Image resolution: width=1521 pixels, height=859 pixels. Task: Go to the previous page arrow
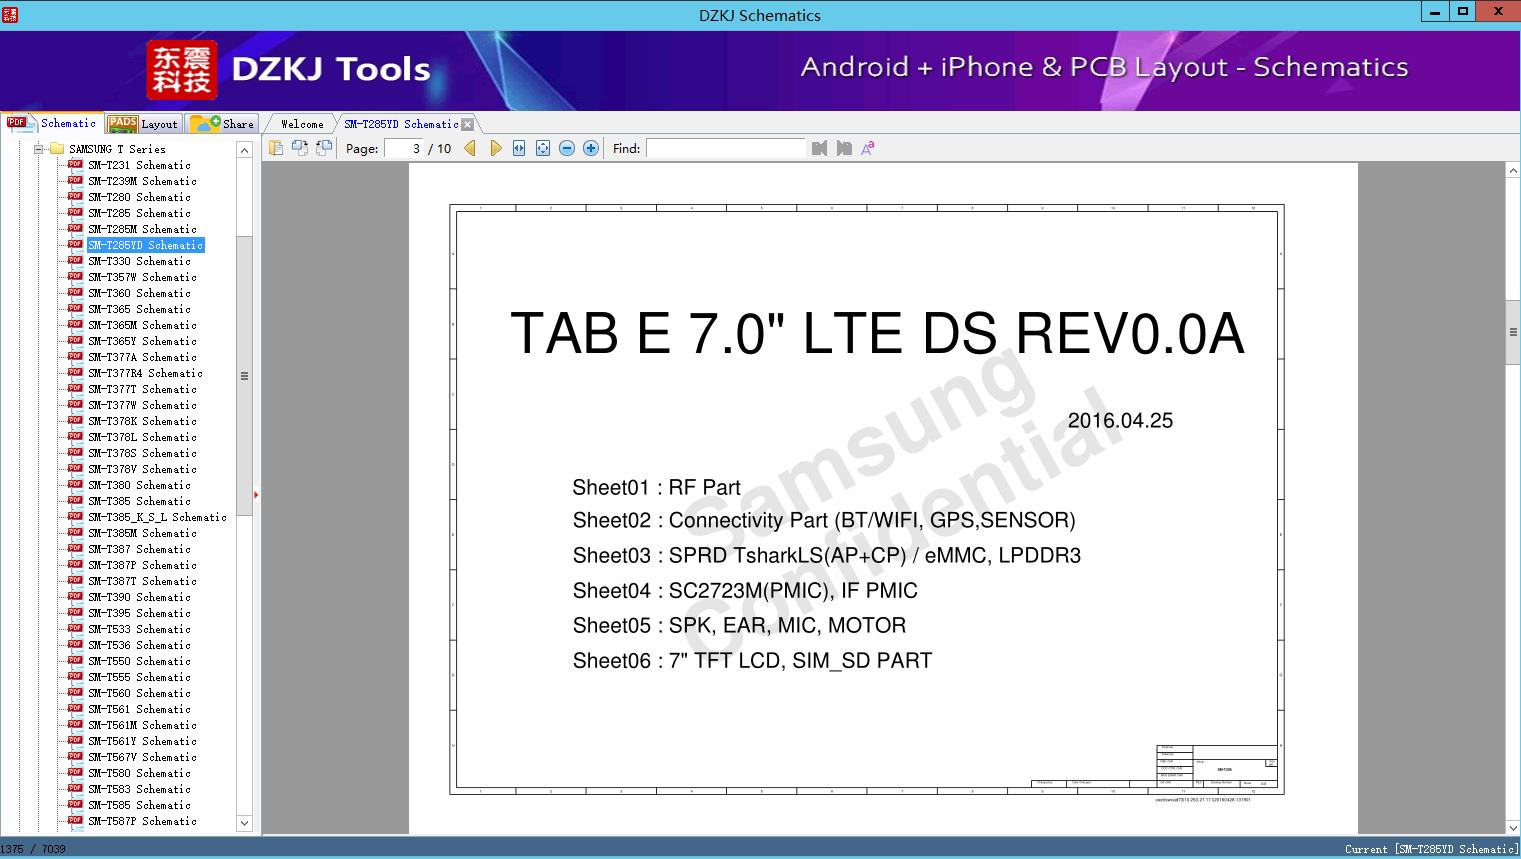point(470,148)
